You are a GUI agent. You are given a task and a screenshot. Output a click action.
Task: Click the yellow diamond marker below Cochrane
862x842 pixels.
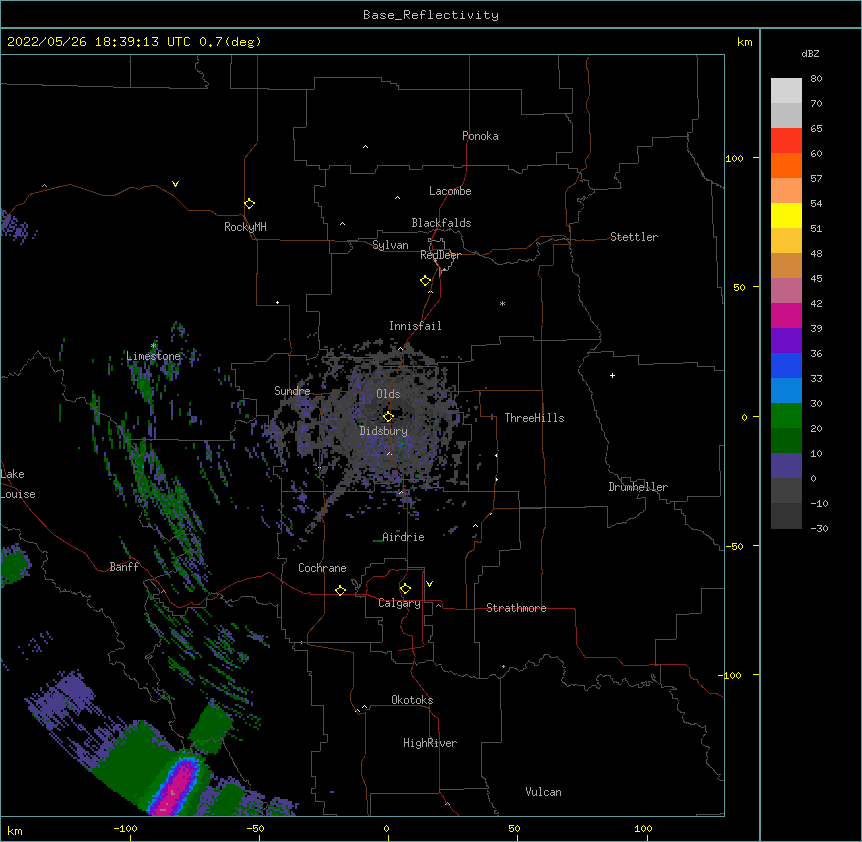click(340, 590)
